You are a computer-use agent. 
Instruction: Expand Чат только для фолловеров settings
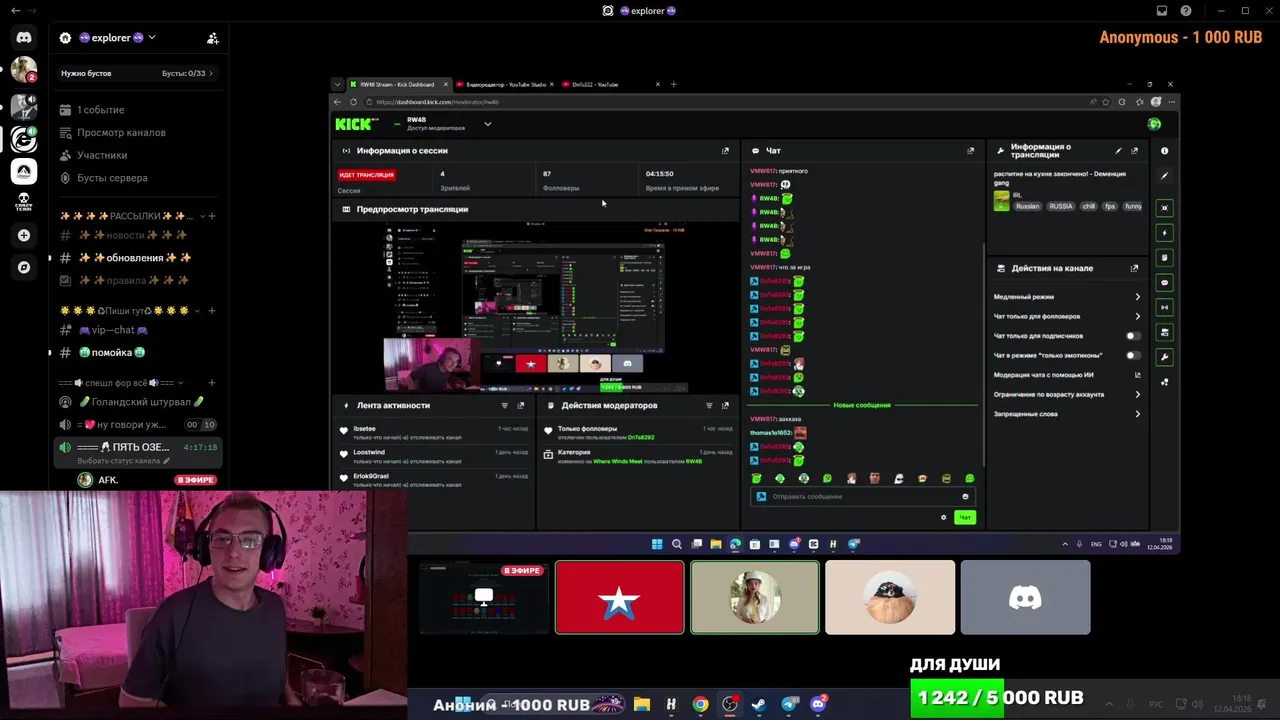(x=1137, y=316)
